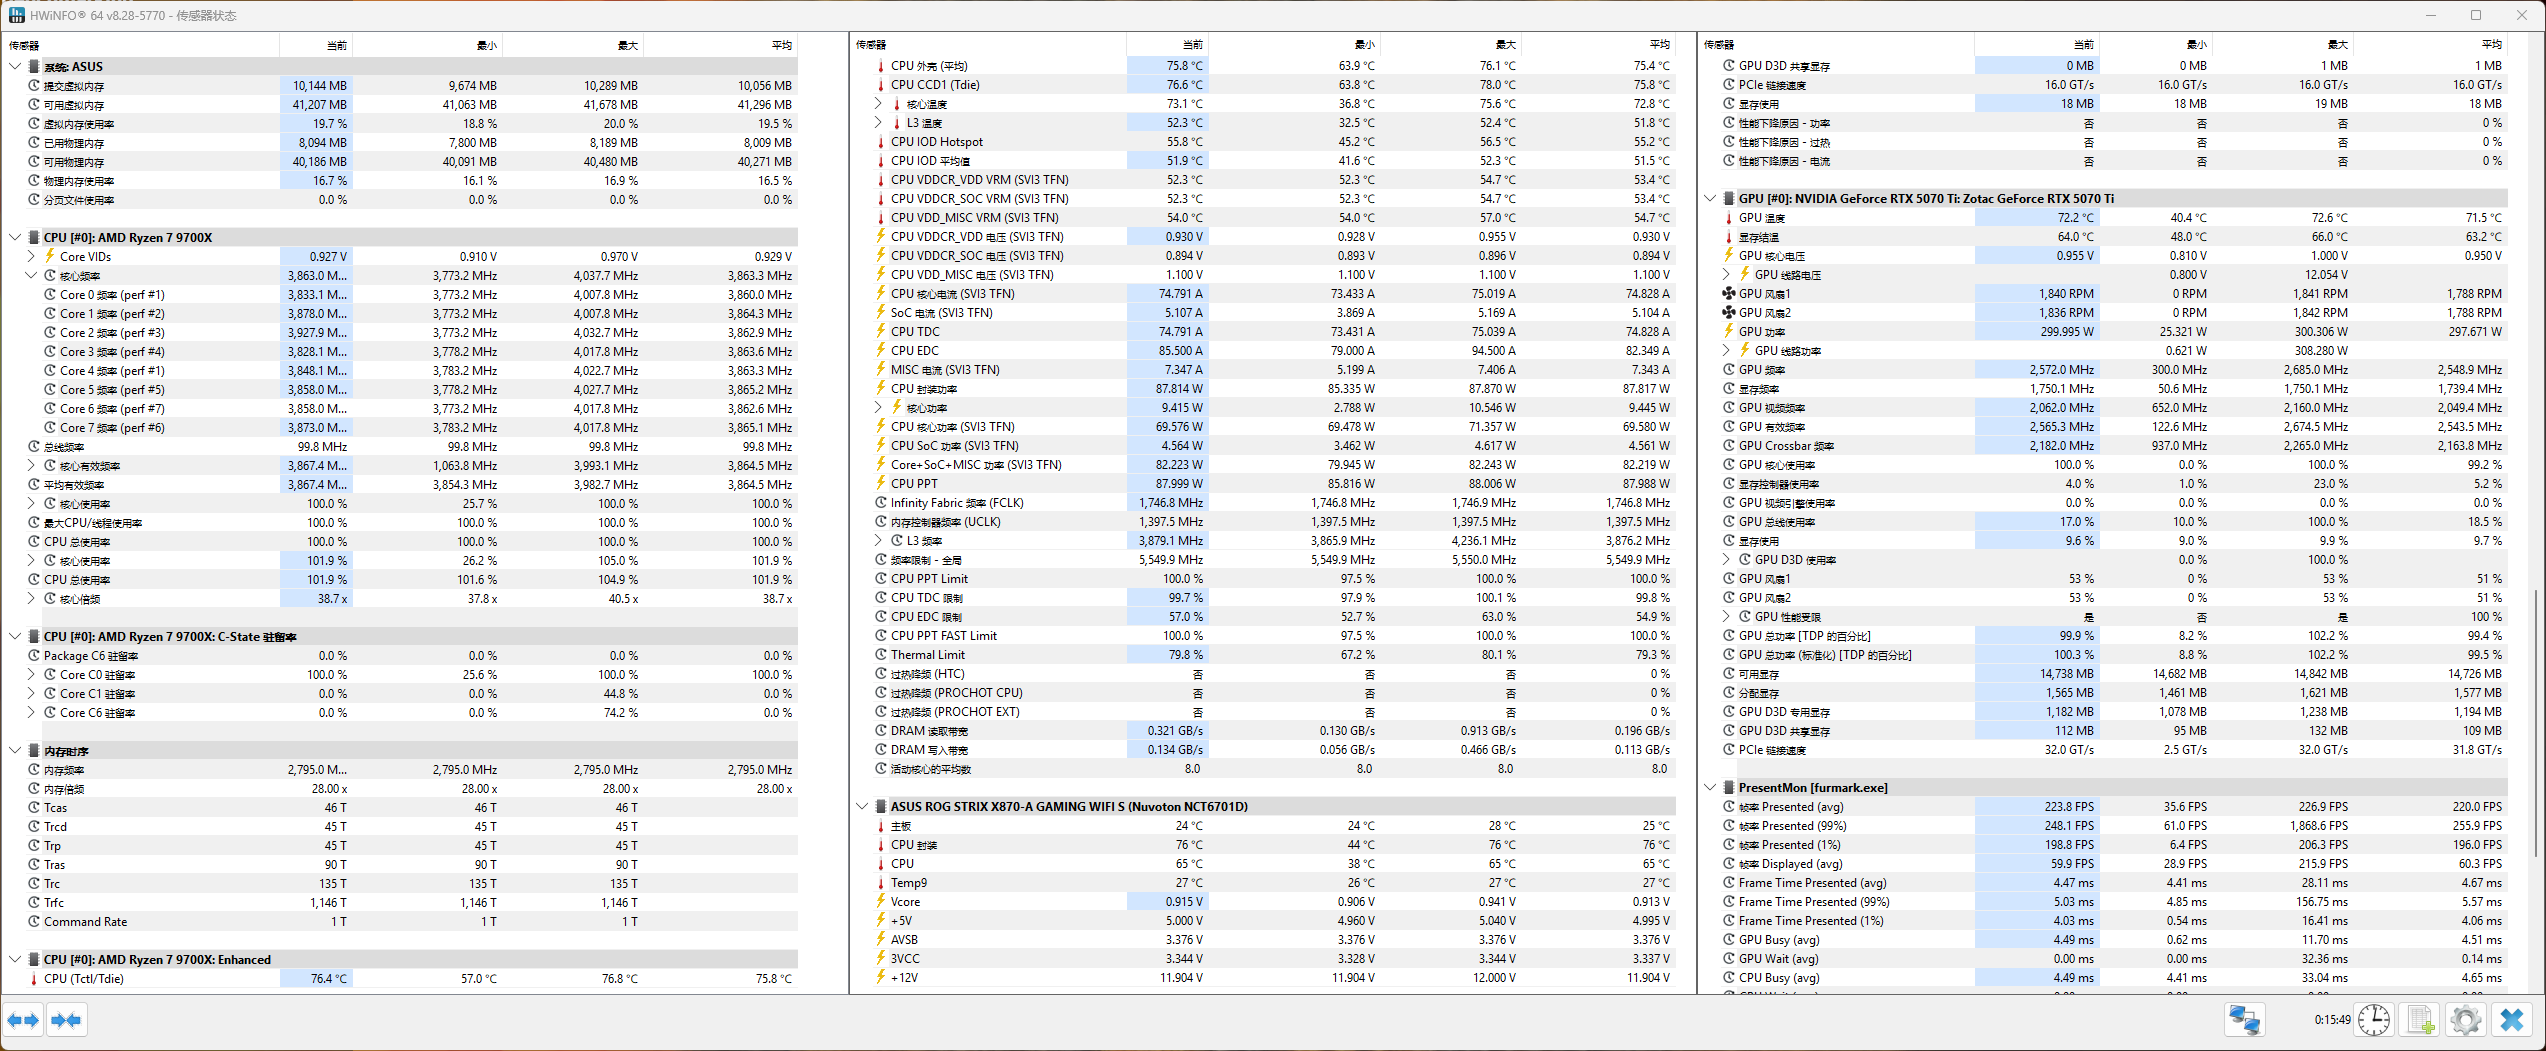Click the lightning icon beside CPU PPT
This screenshot has width=2546, height=1051.
(x=880, y=484)
